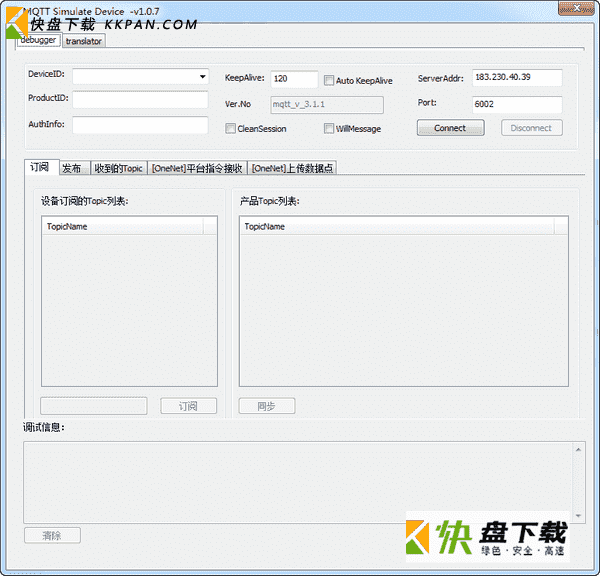Image resolution: width=600 pixels, height=576 pixels.
Task: Open the 收到的Topic tab
Action: click(x=119, y=168)
